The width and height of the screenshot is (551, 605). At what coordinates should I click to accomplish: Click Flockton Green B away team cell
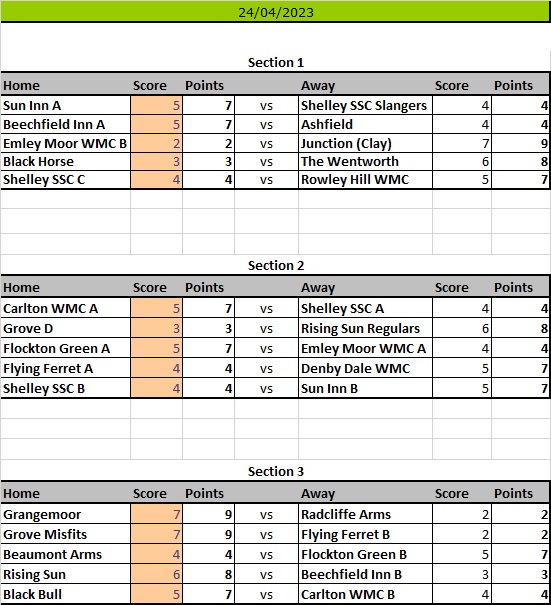point(365,554)
